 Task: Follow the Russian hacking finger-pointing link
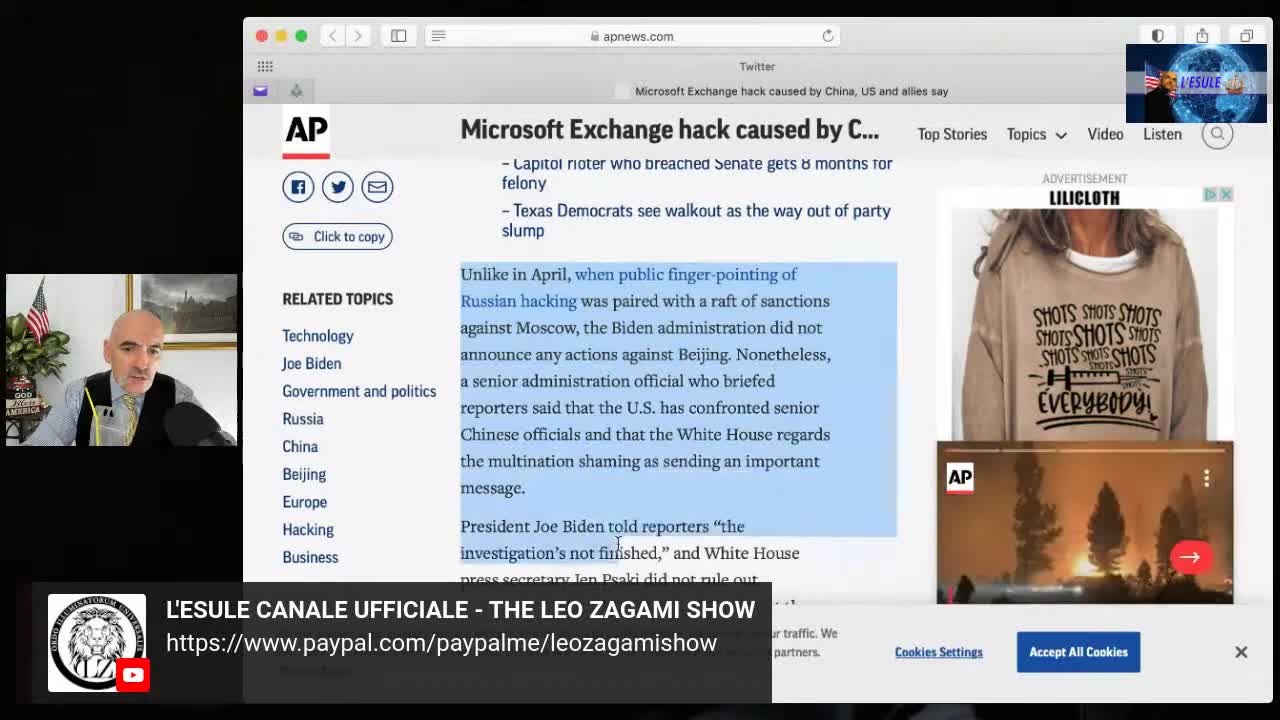(628, 287)
